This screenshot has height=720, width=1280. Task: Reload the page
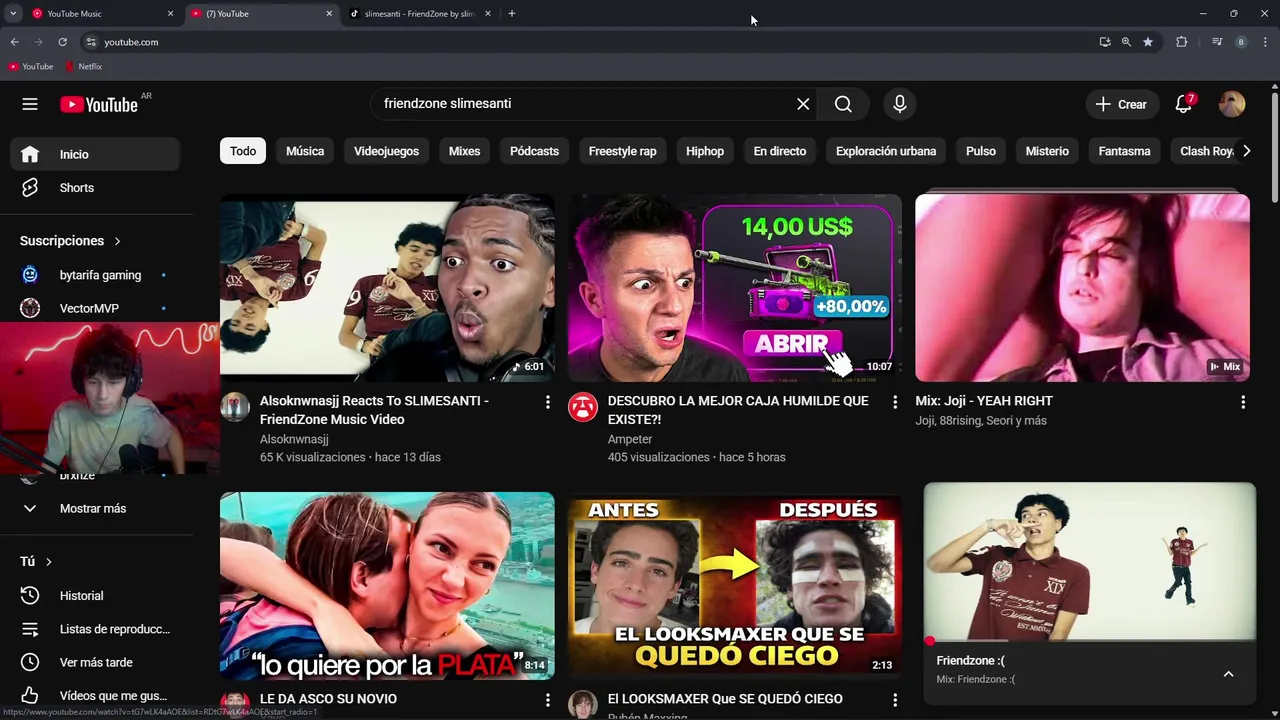62,42
